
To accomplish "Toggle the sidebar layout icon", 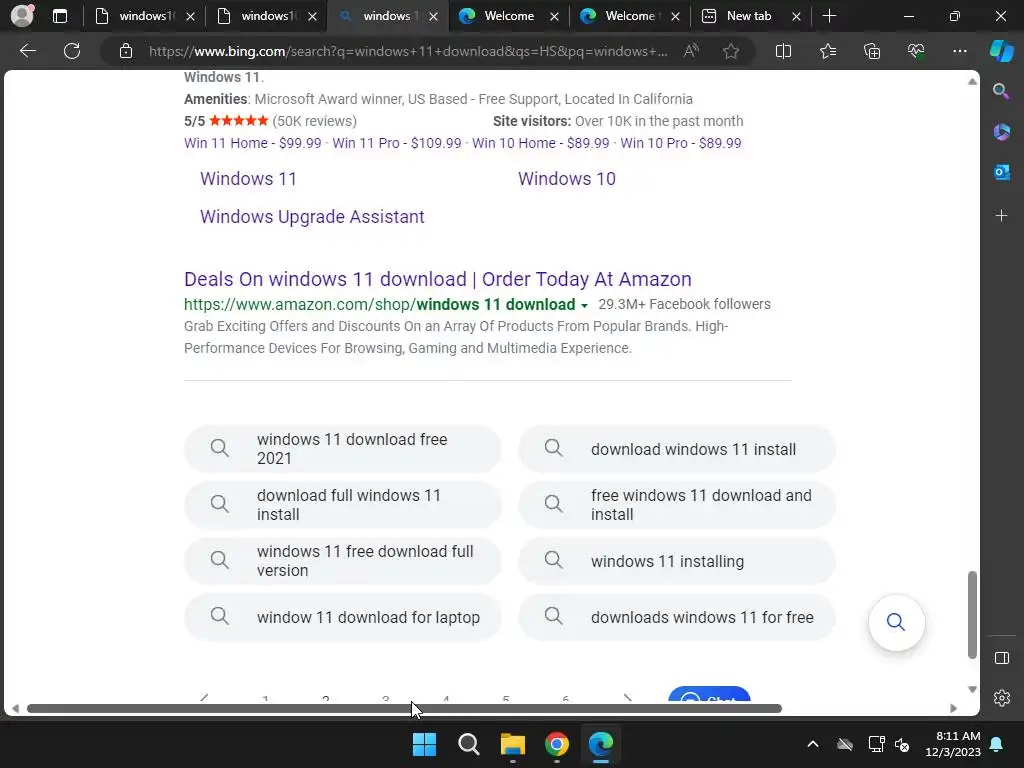I will [1001, 658].
